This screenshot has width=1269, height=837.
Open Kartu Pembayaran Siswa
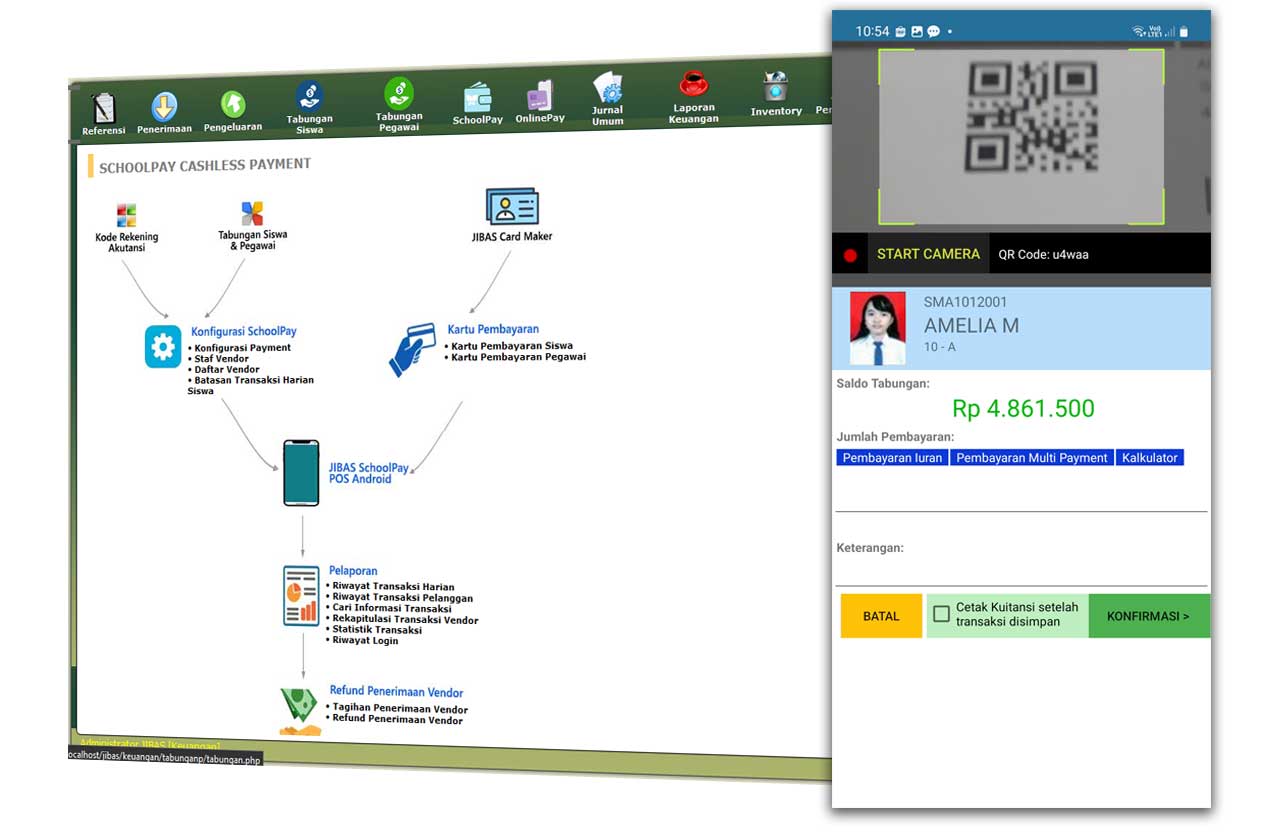pyautogui.click(x=511, y=346)
